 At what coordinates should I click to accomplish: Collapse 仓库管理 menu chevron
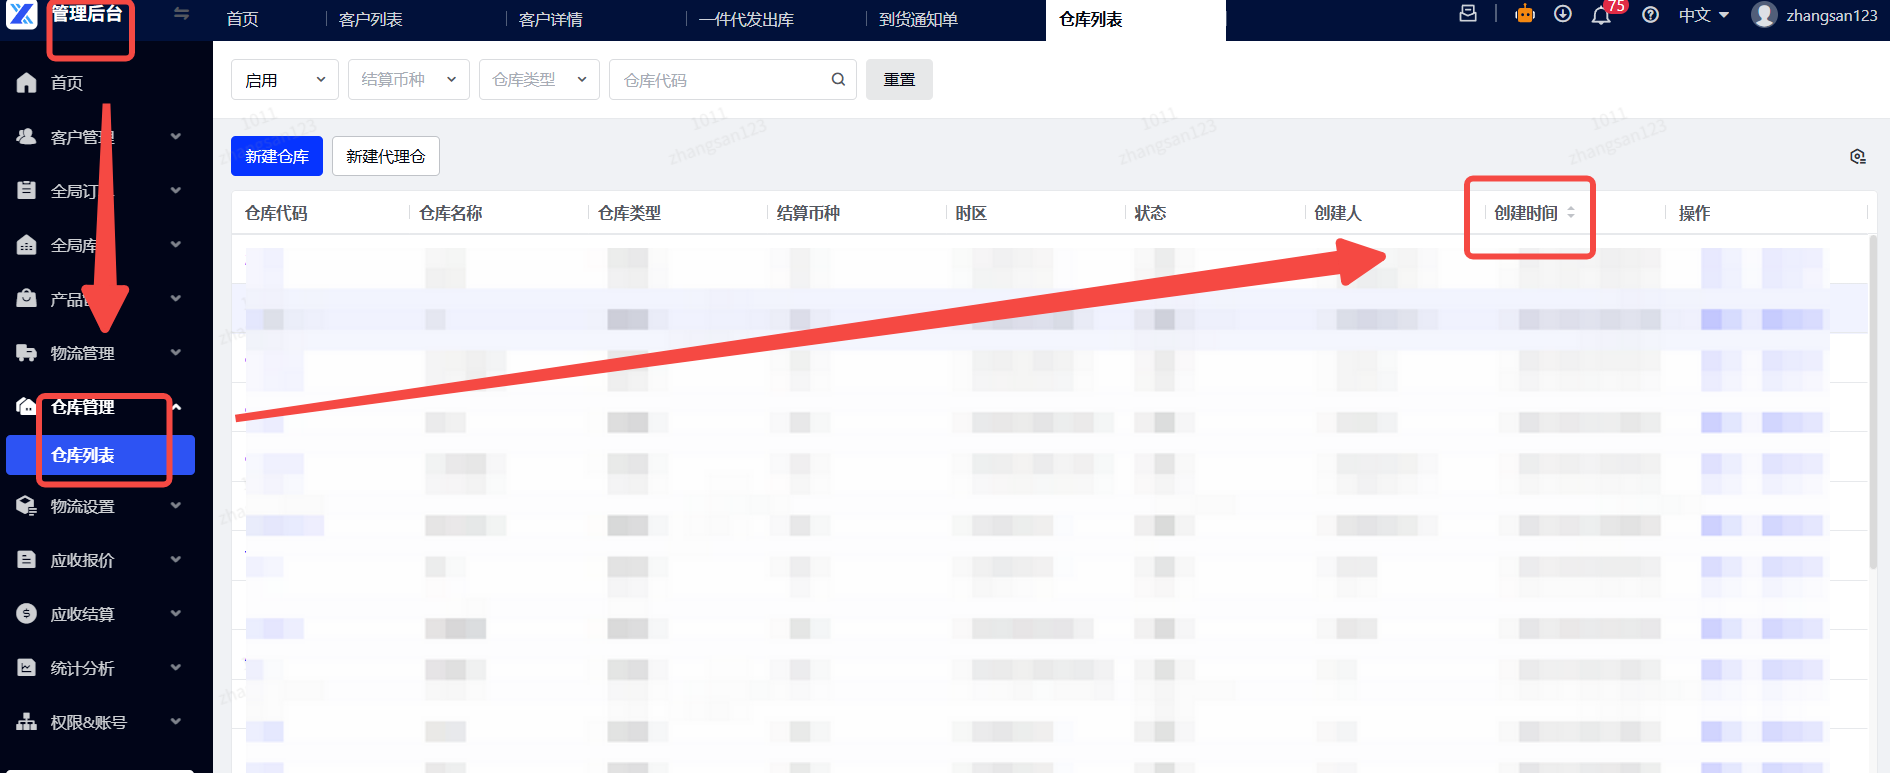tap(176, 407)
